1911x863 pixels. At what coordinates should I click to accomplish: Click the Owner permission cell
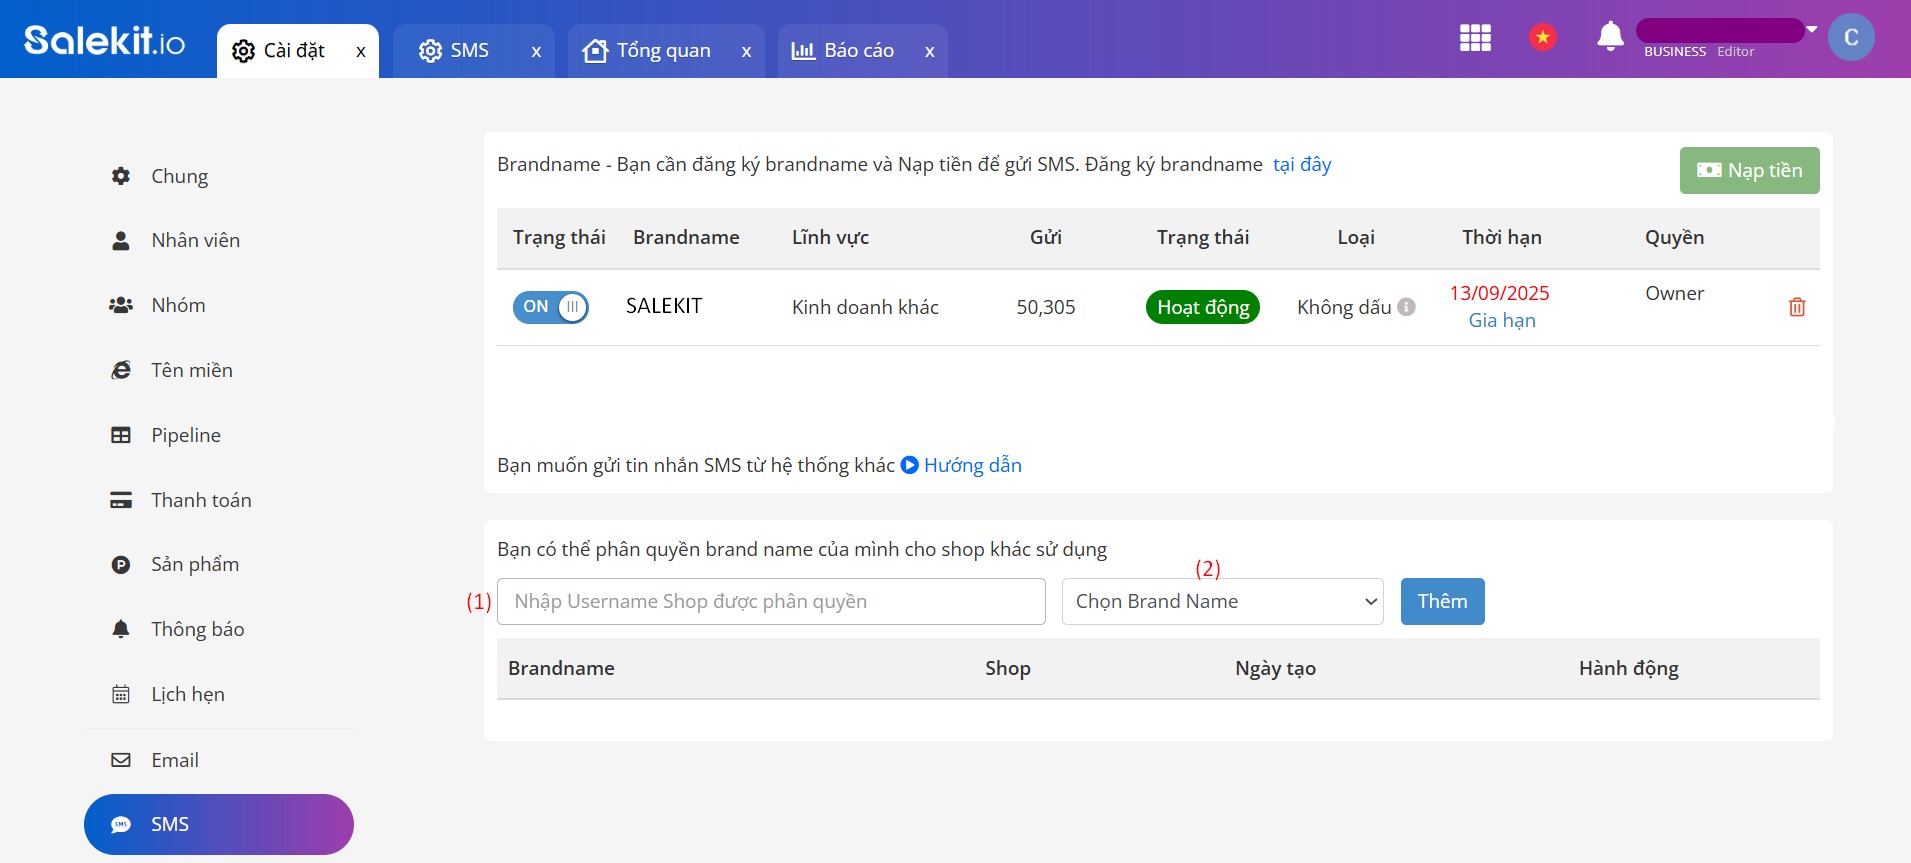pyautogui.click(x=1674, y=293)
